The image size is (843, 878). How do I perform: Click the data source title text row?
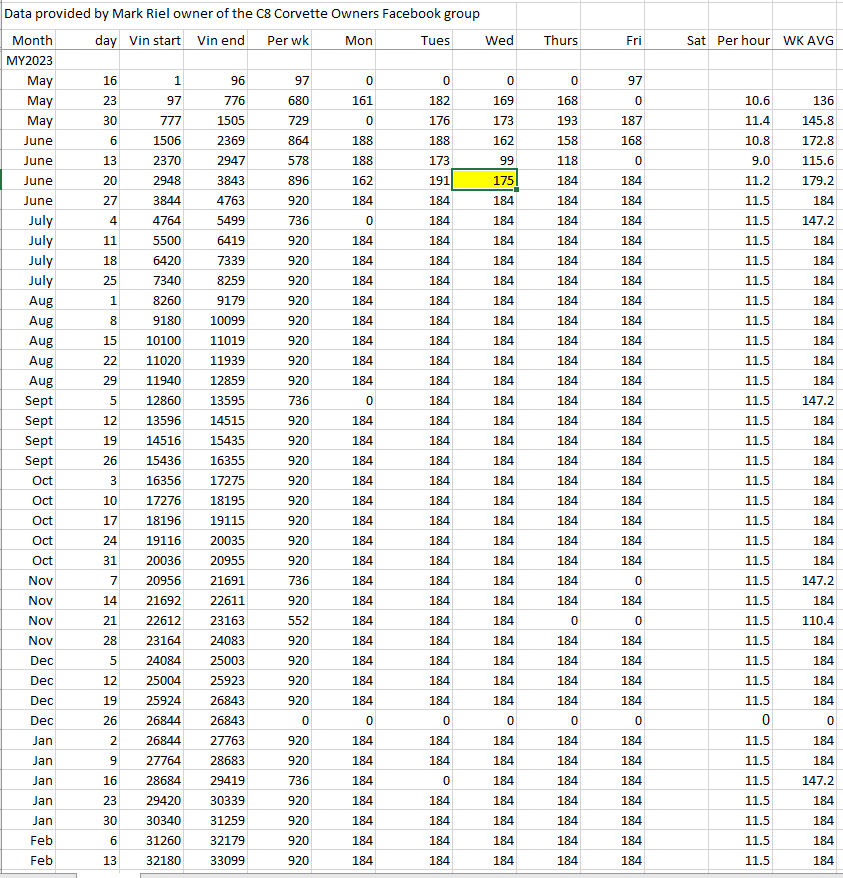[242, 14]
